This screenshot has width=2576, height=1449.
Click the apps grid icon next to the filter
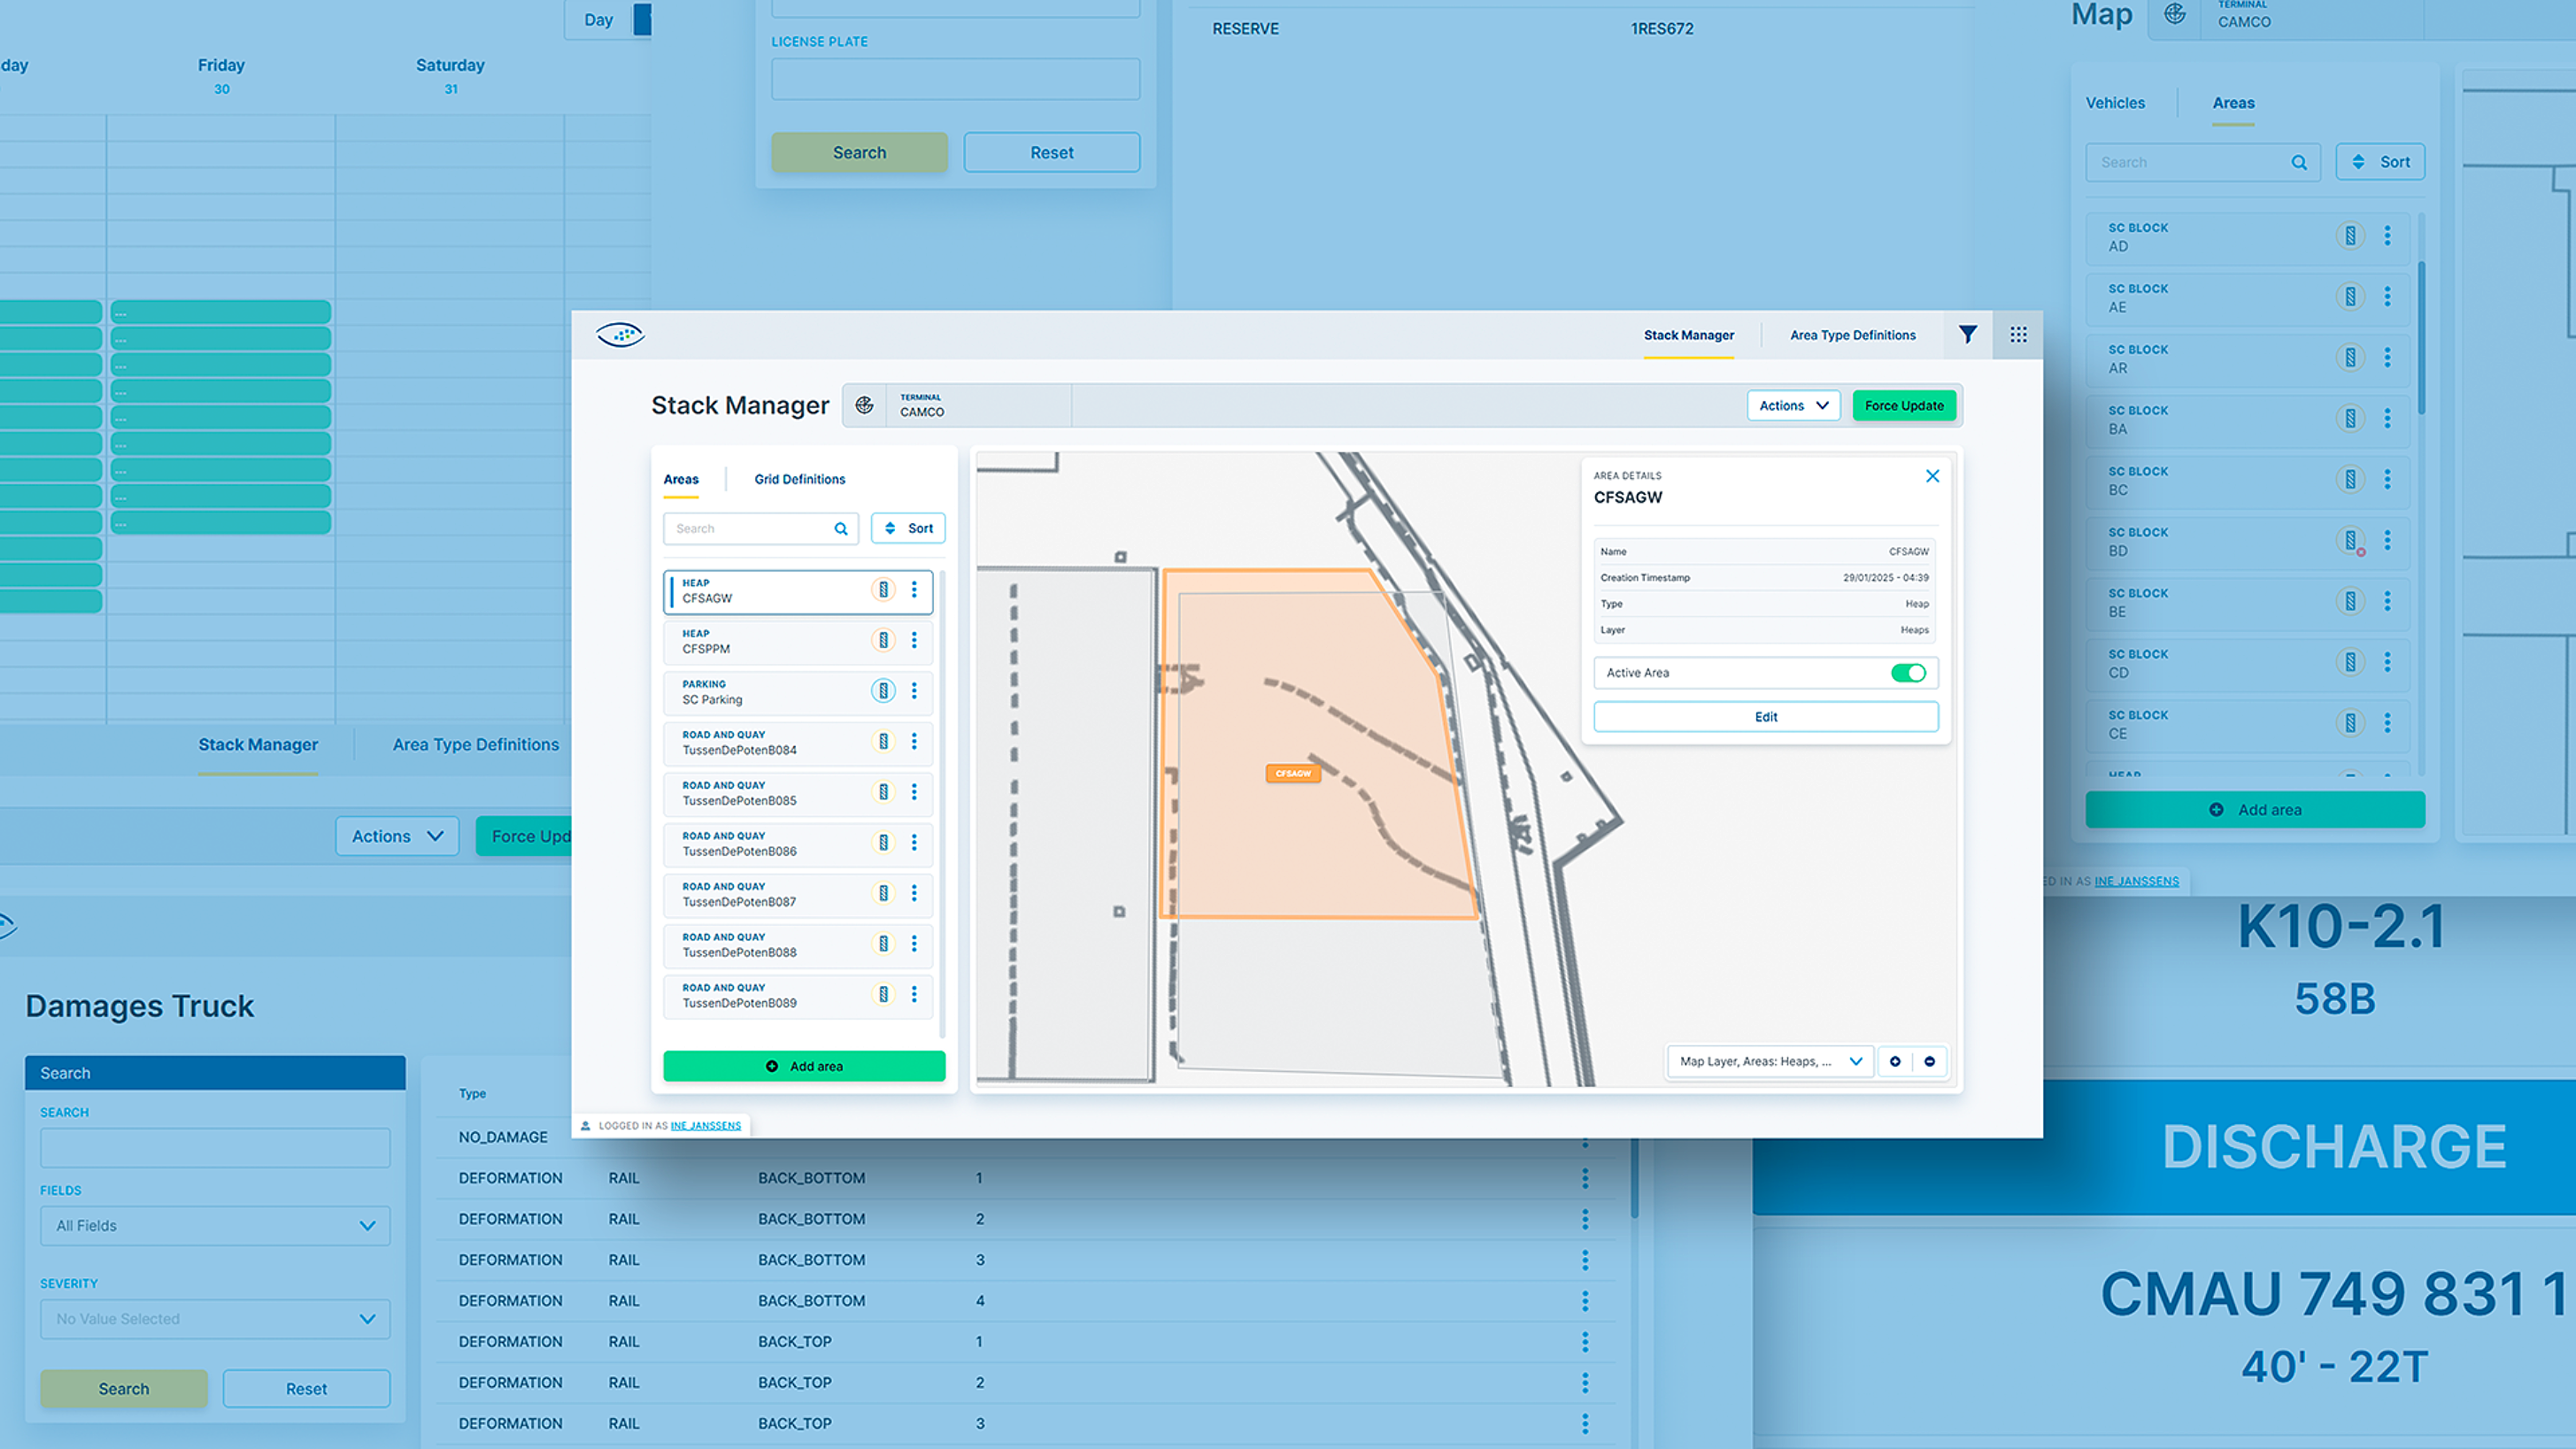pyautogui.click(x=2018, y=335)
